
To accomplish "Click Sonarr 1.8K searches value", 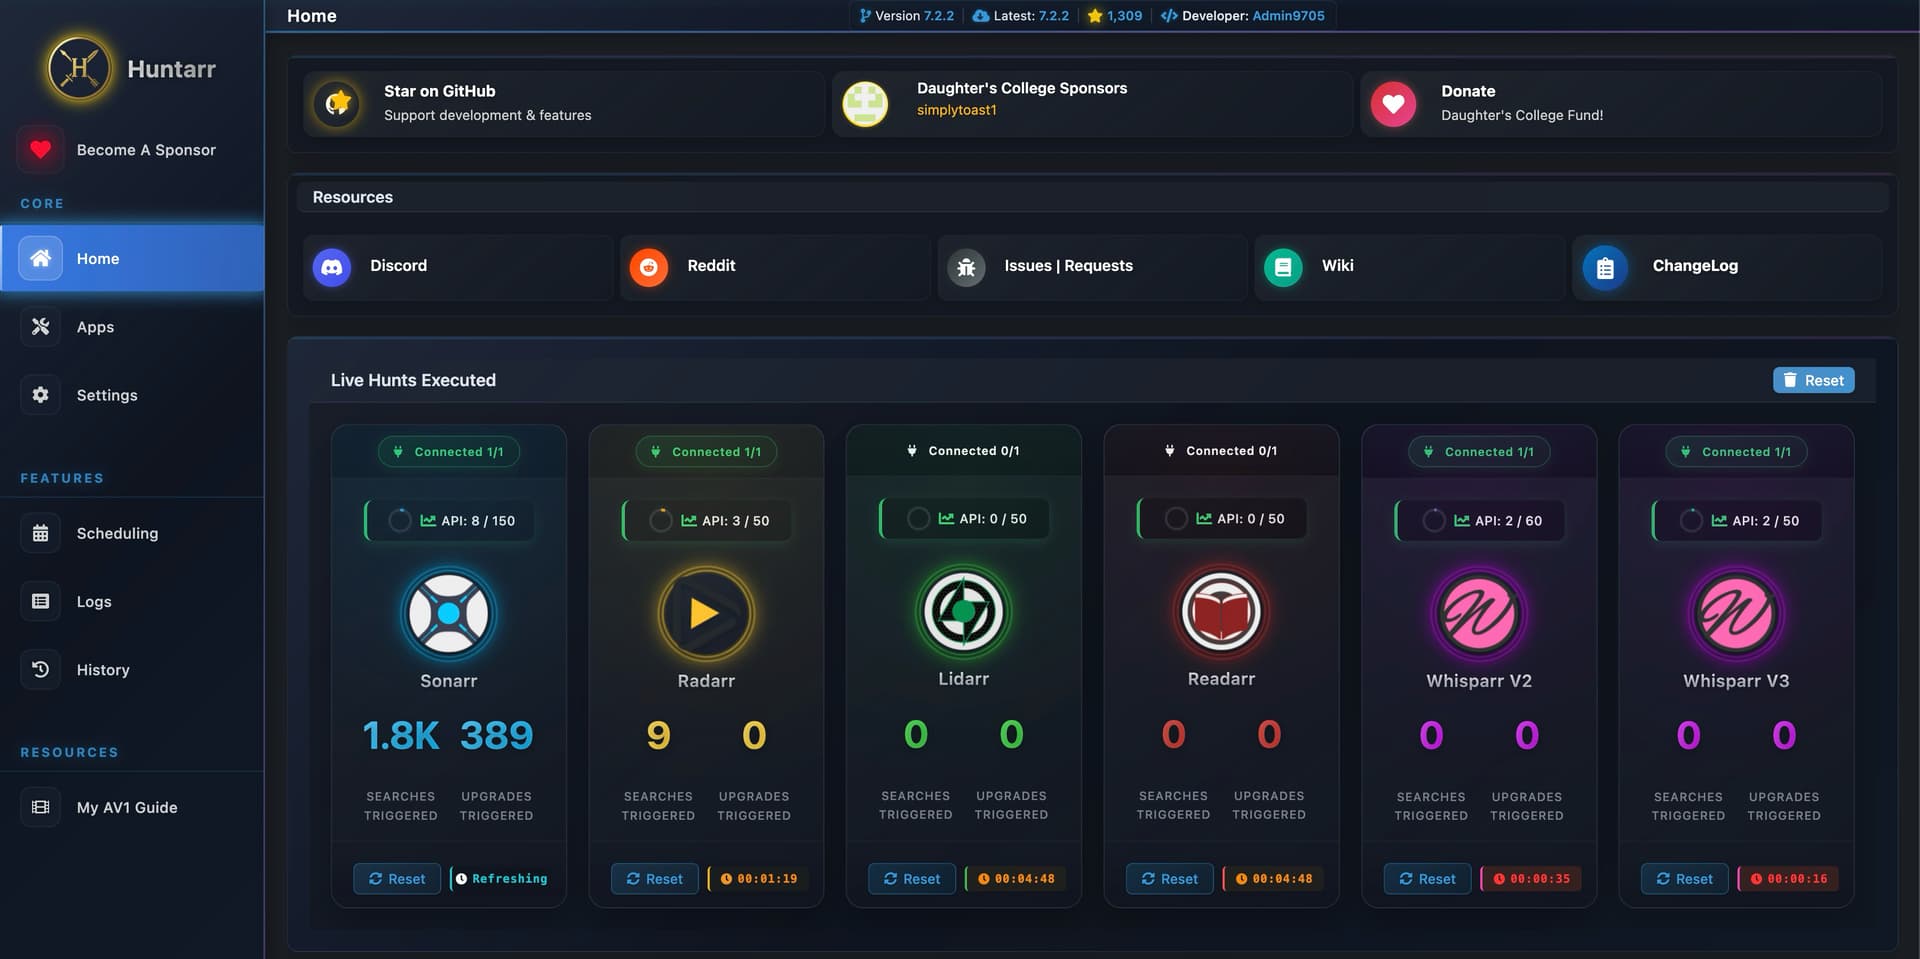I will (400, 736).
